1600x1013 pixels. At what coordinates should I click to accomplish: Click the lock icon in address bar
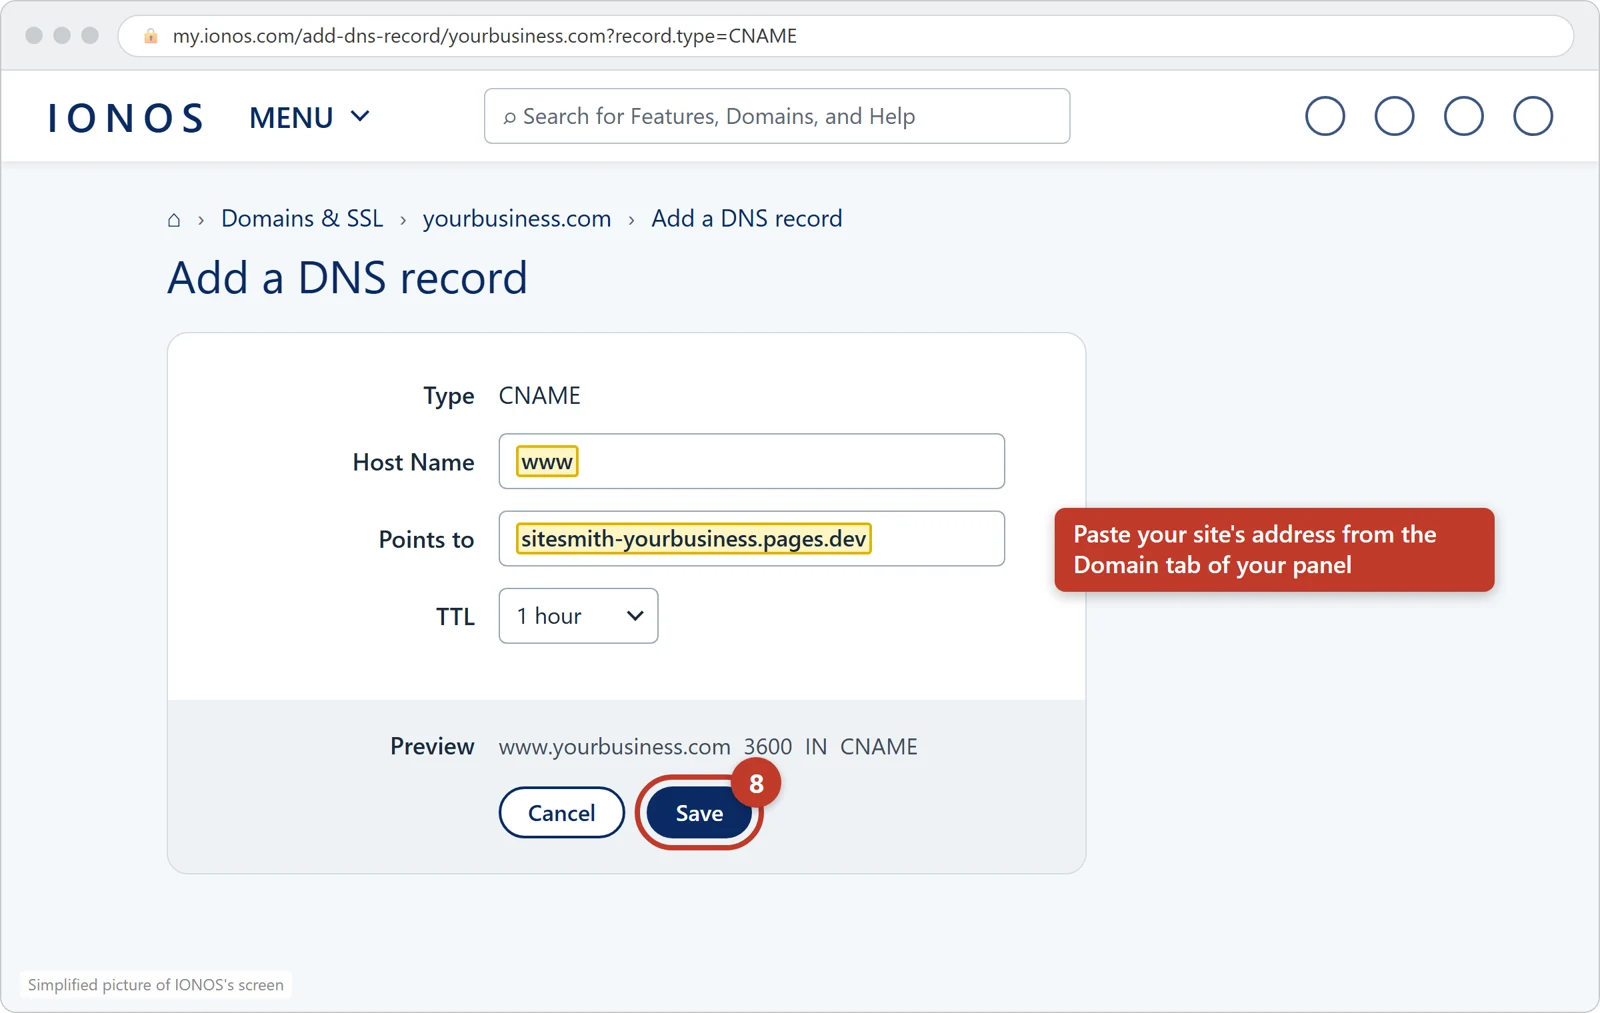(x=151, y=36)
